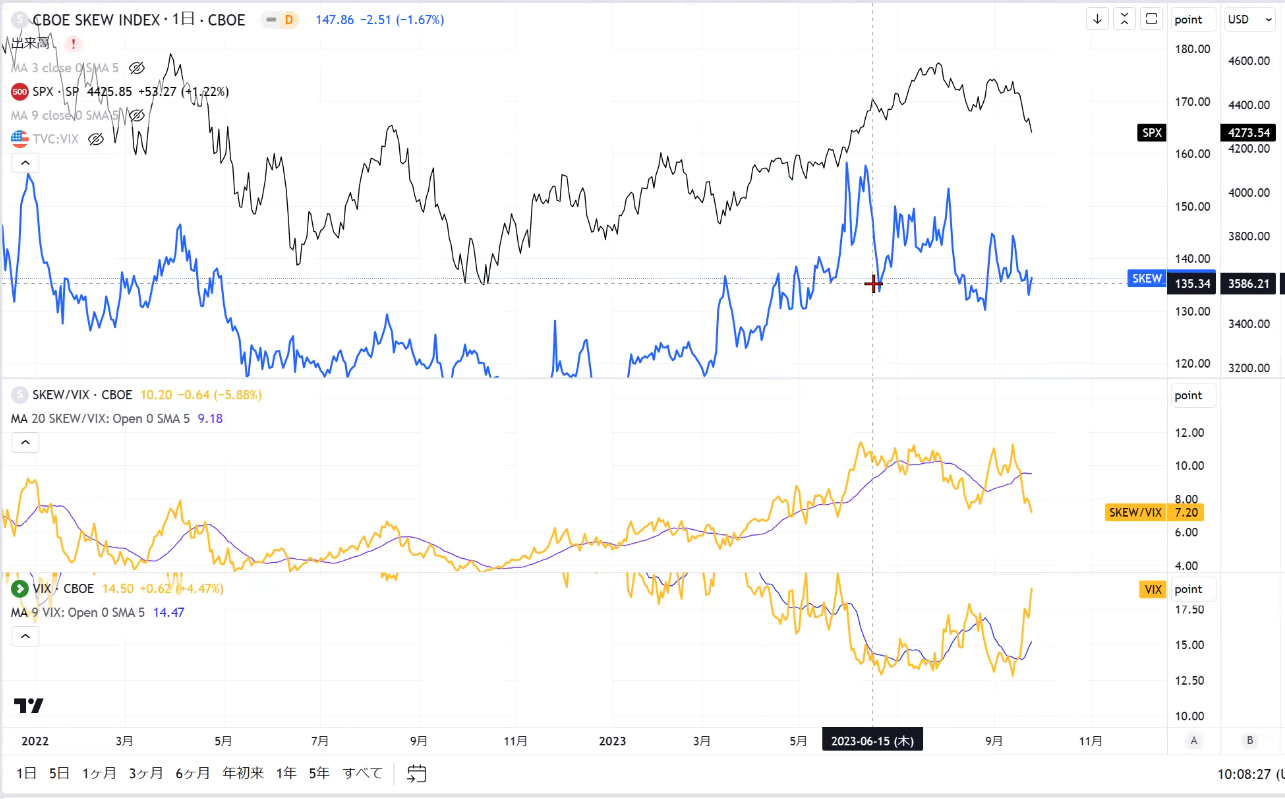Click the SPX · SP legend label
This screenshot has height=799, width=1285.
coord(58,92)
